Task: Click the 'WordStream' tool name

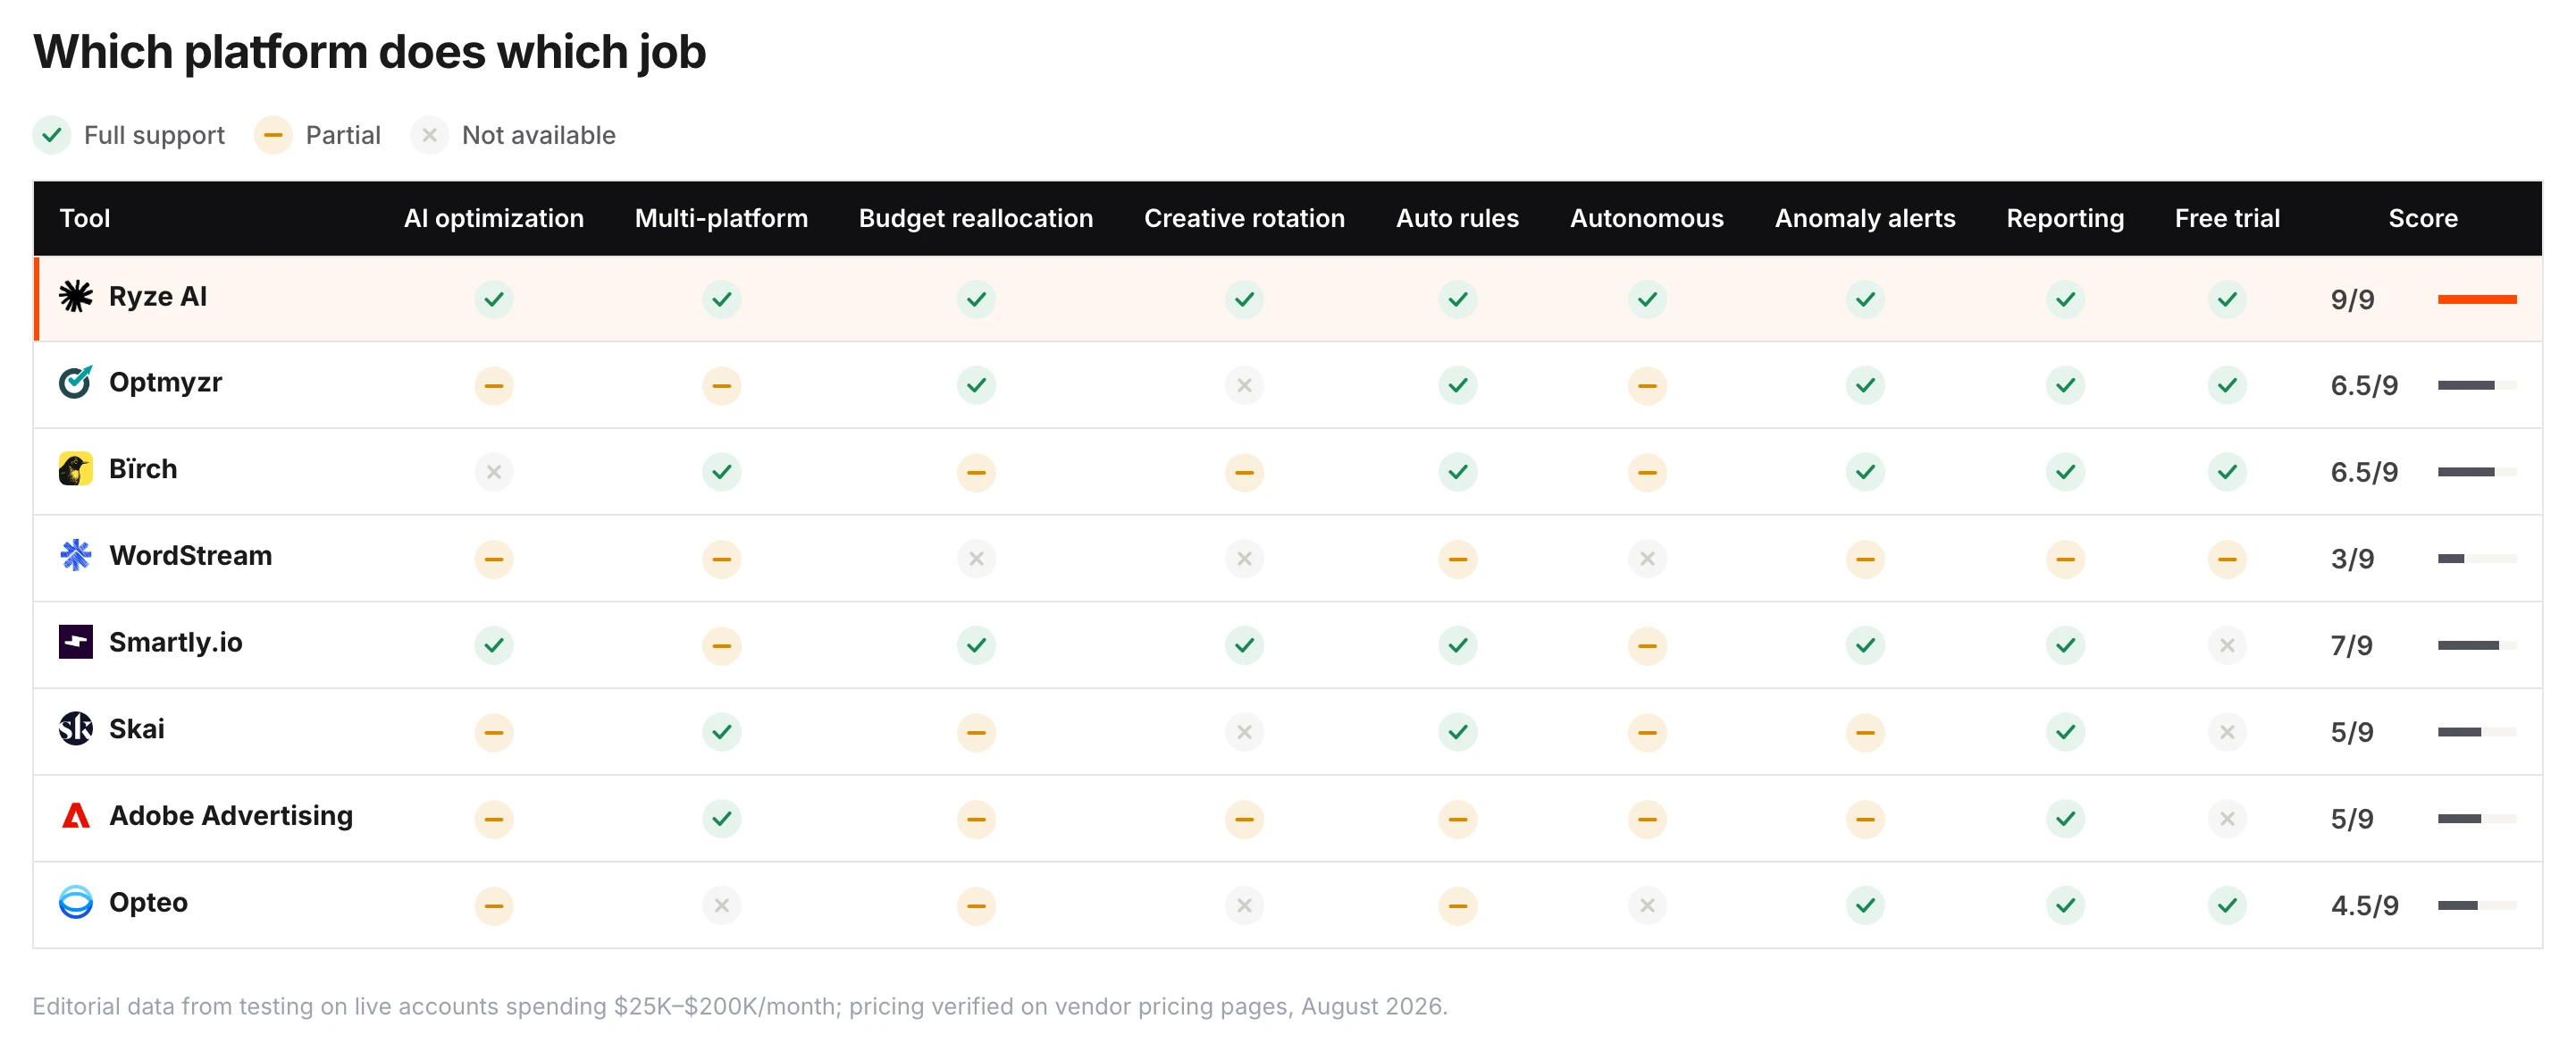Action: point(190,555)
